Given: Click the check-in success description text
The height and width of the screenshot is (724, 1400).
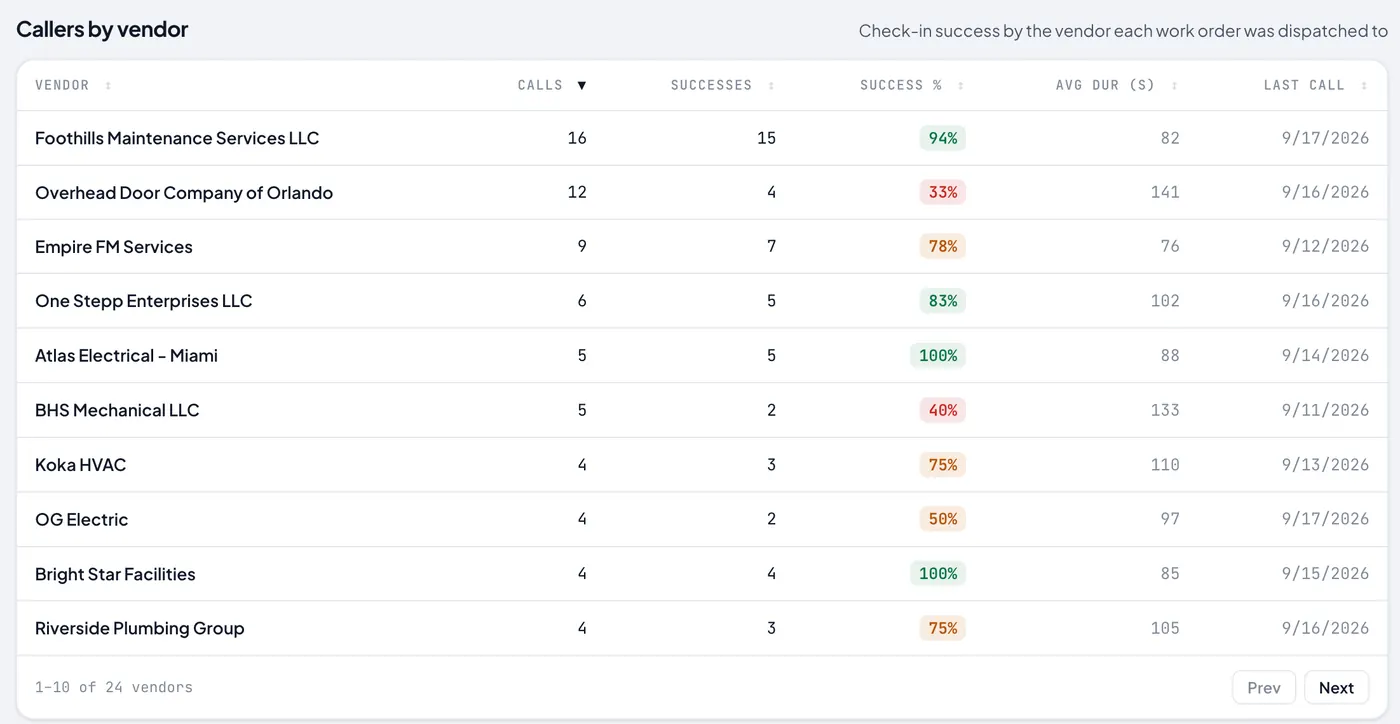Looking at the screenshot, I should 1123,31.
